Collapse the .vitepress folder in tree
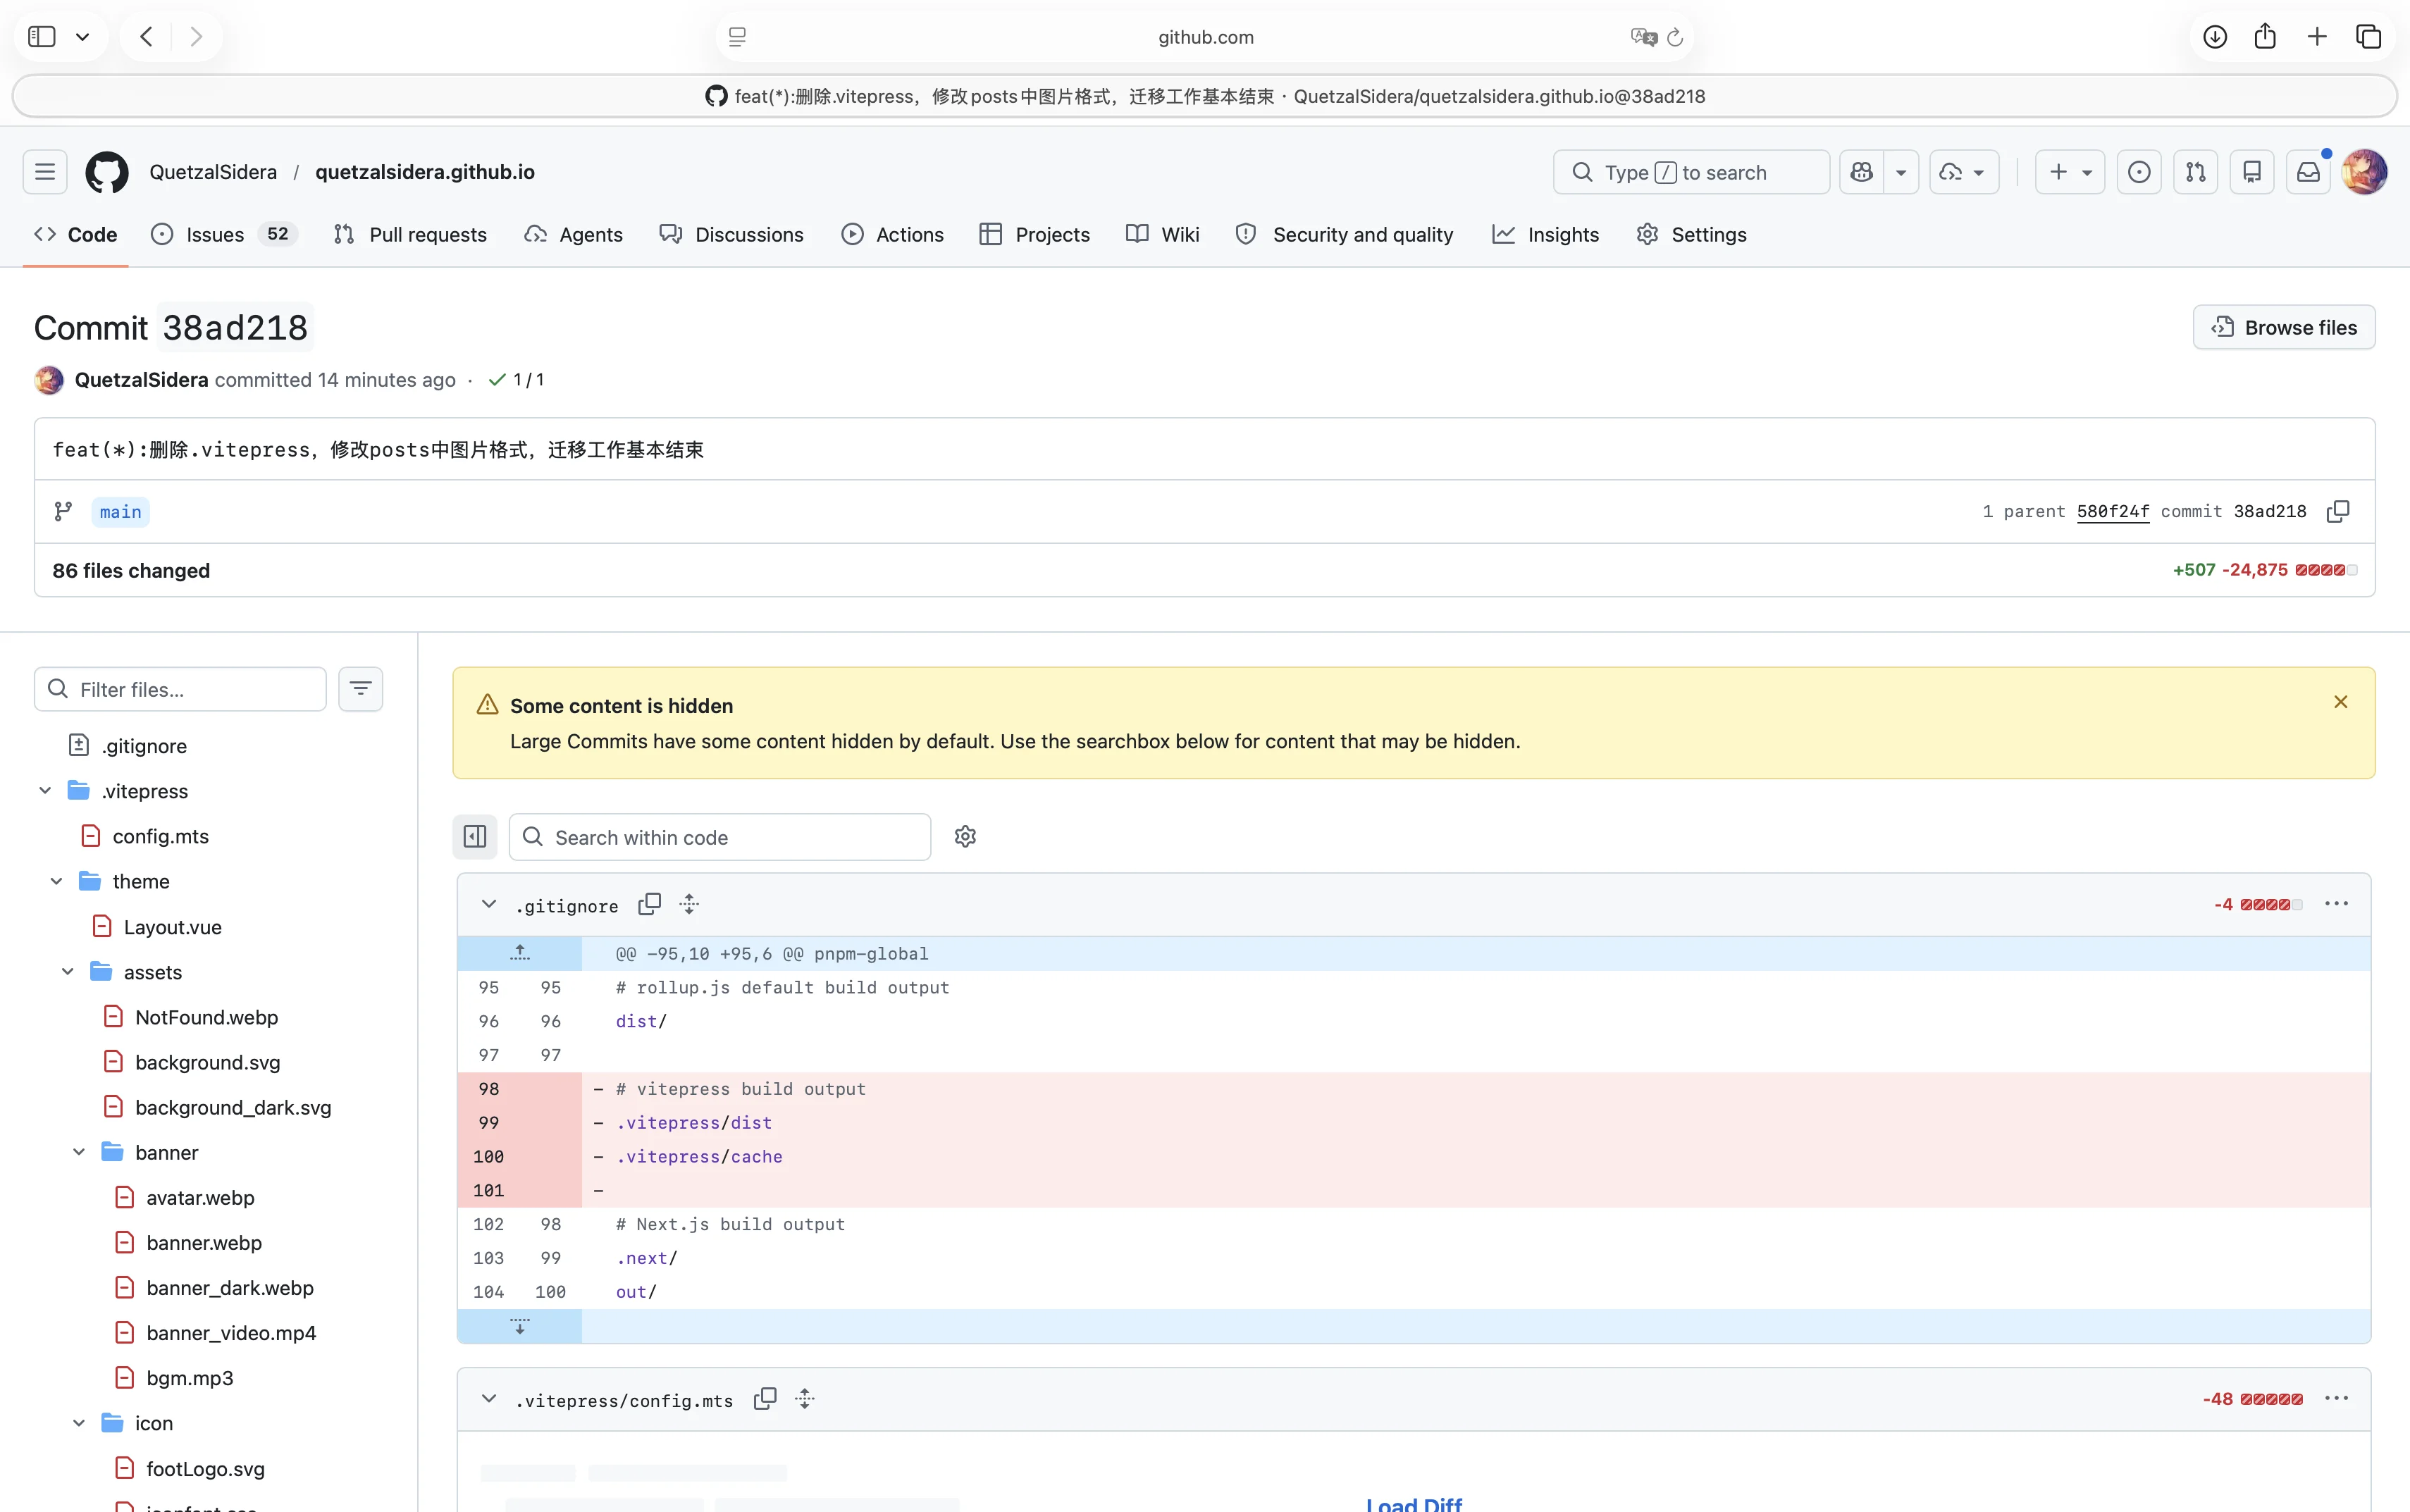 click(x=45, y=791)
